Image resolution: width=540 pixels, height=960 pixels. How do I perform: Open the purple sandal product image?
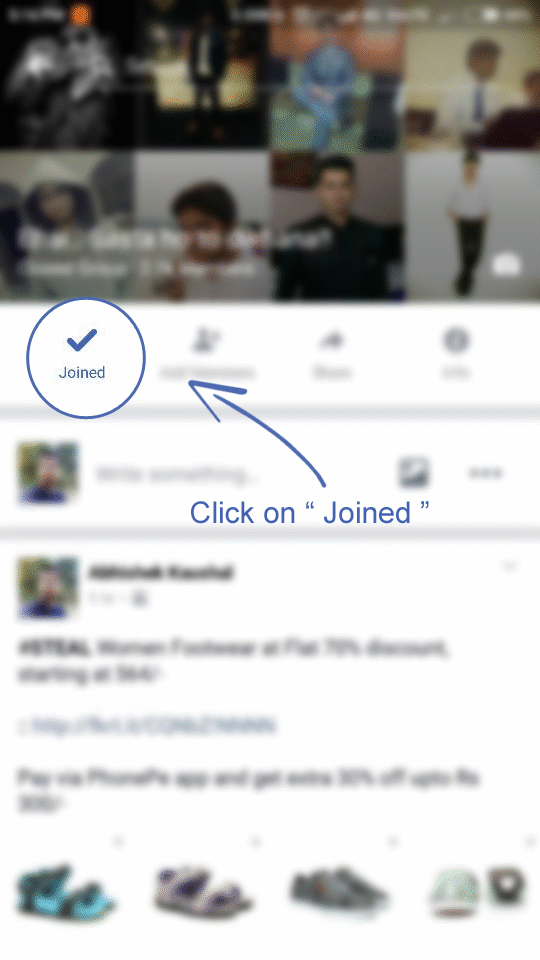click(202, 889)
